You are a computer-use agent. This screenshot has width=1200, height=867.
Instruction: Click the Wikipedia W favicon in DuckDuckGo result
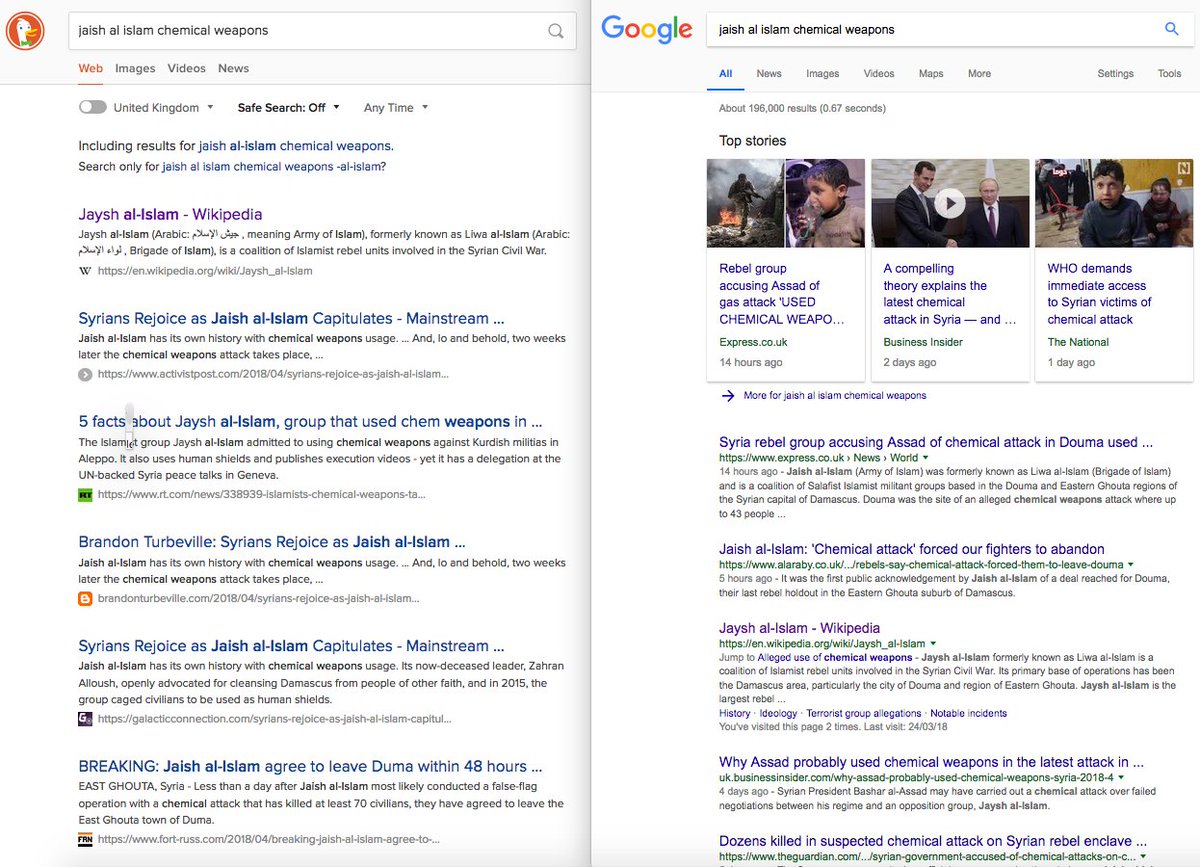(85, 271)
